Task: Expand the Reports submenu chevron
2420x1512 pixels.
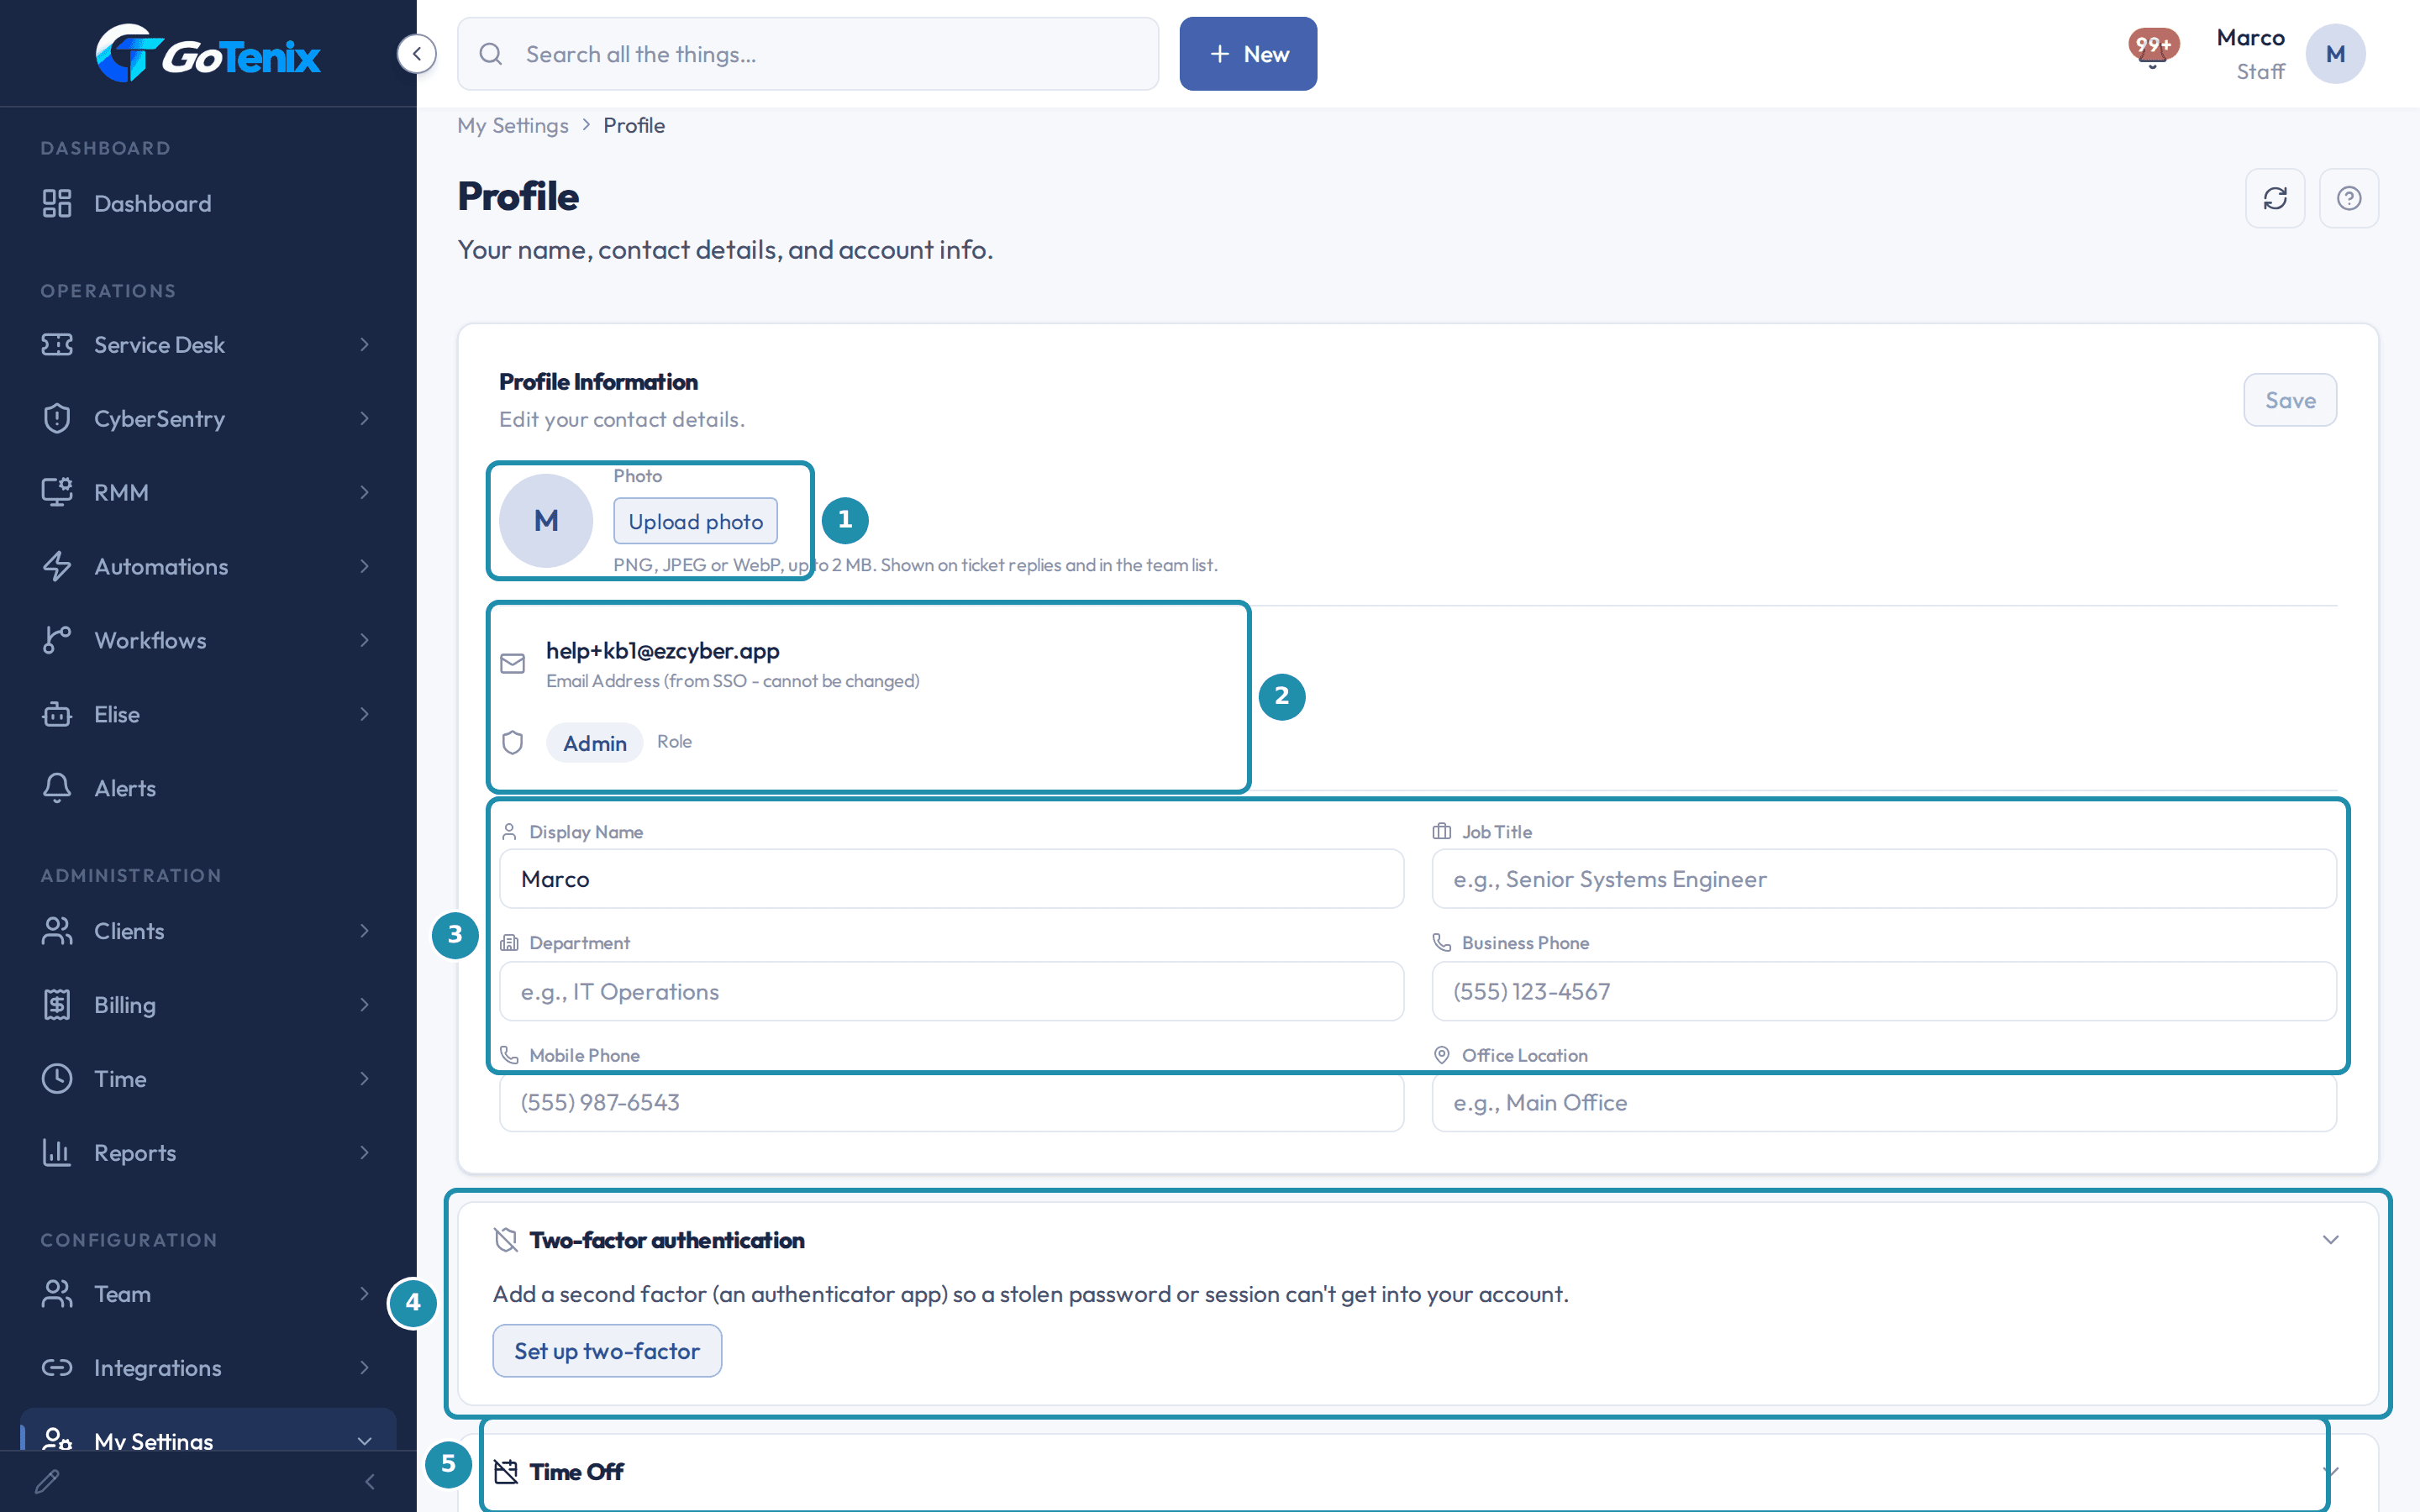Action: tap(364, 1153)
